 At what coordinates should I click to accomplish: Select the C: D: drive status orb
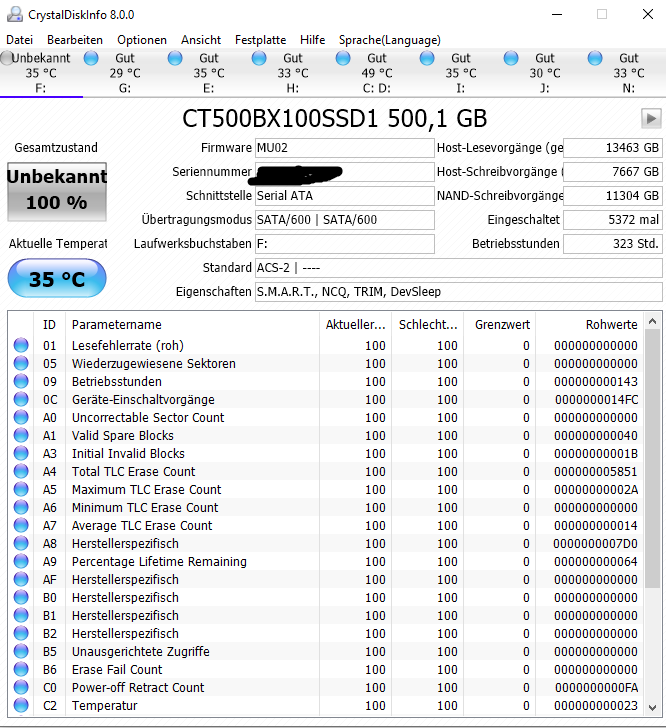click(343, 58)
